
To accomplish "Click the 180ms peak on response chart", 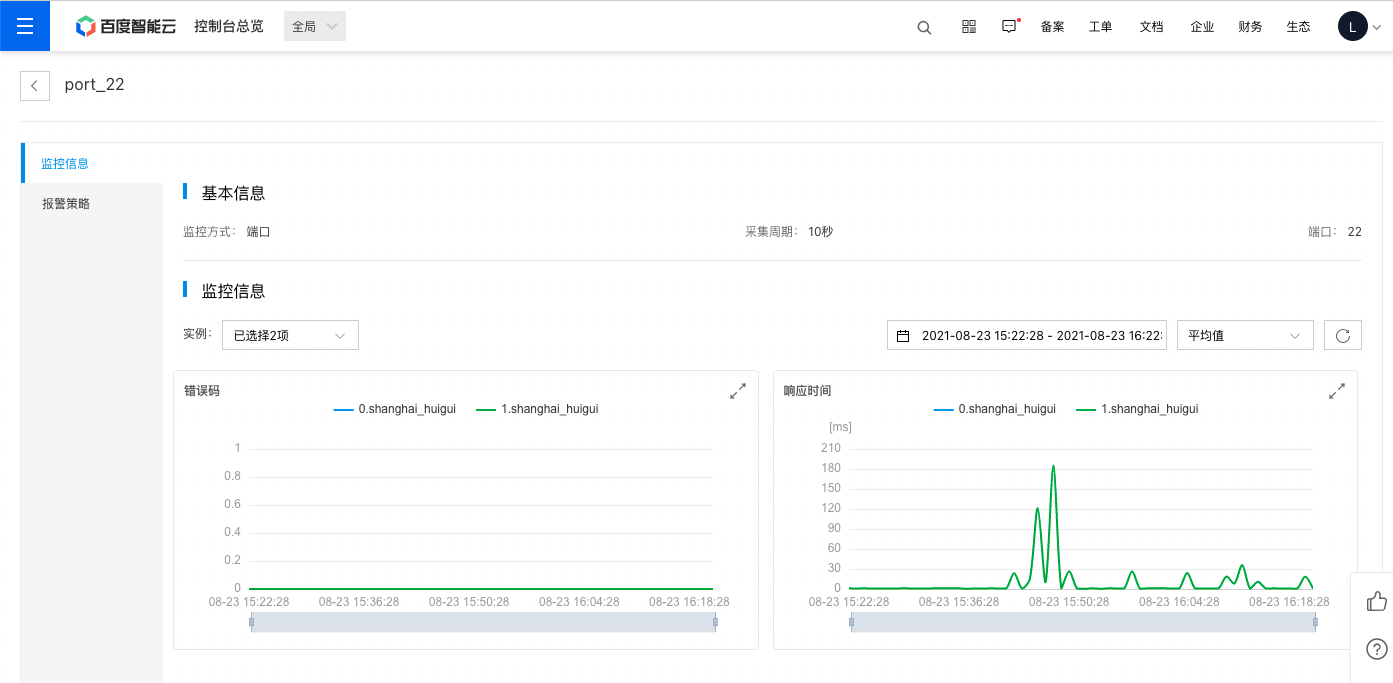I will [1053, 466].
